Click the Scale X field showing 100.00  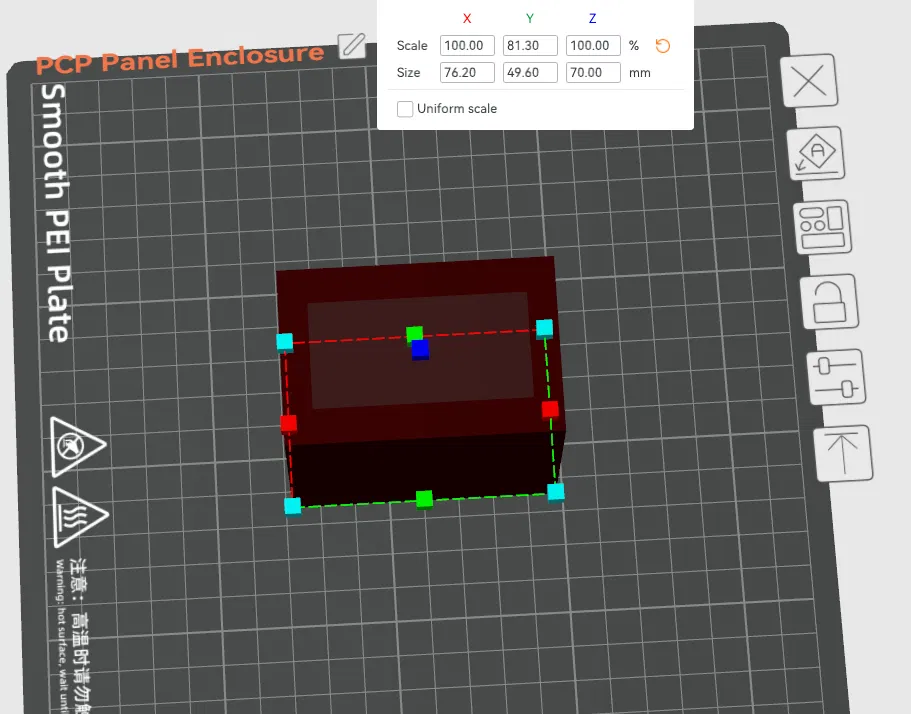pyautogui.click(x=467, y=45)
